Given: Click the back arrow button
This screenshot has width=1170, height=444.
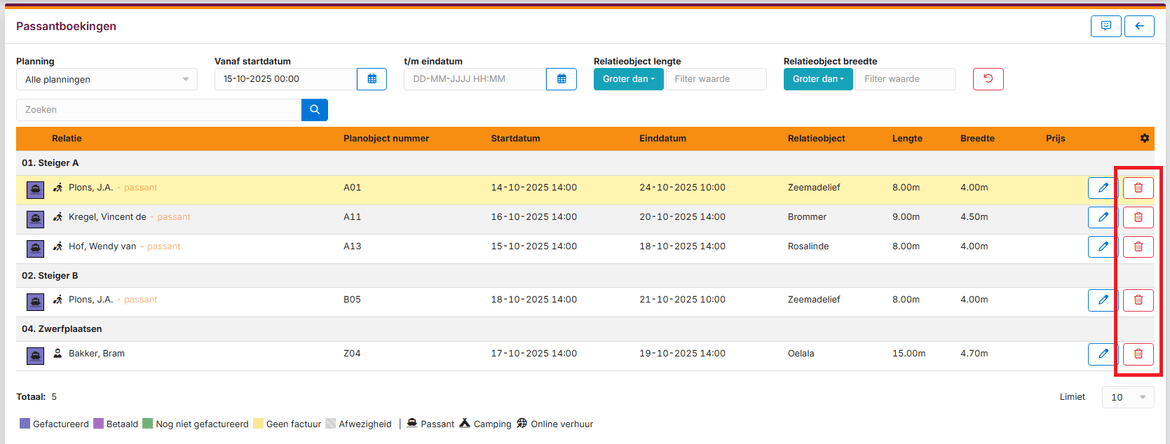Looking at the screenshot, I should pos(1139,27).
